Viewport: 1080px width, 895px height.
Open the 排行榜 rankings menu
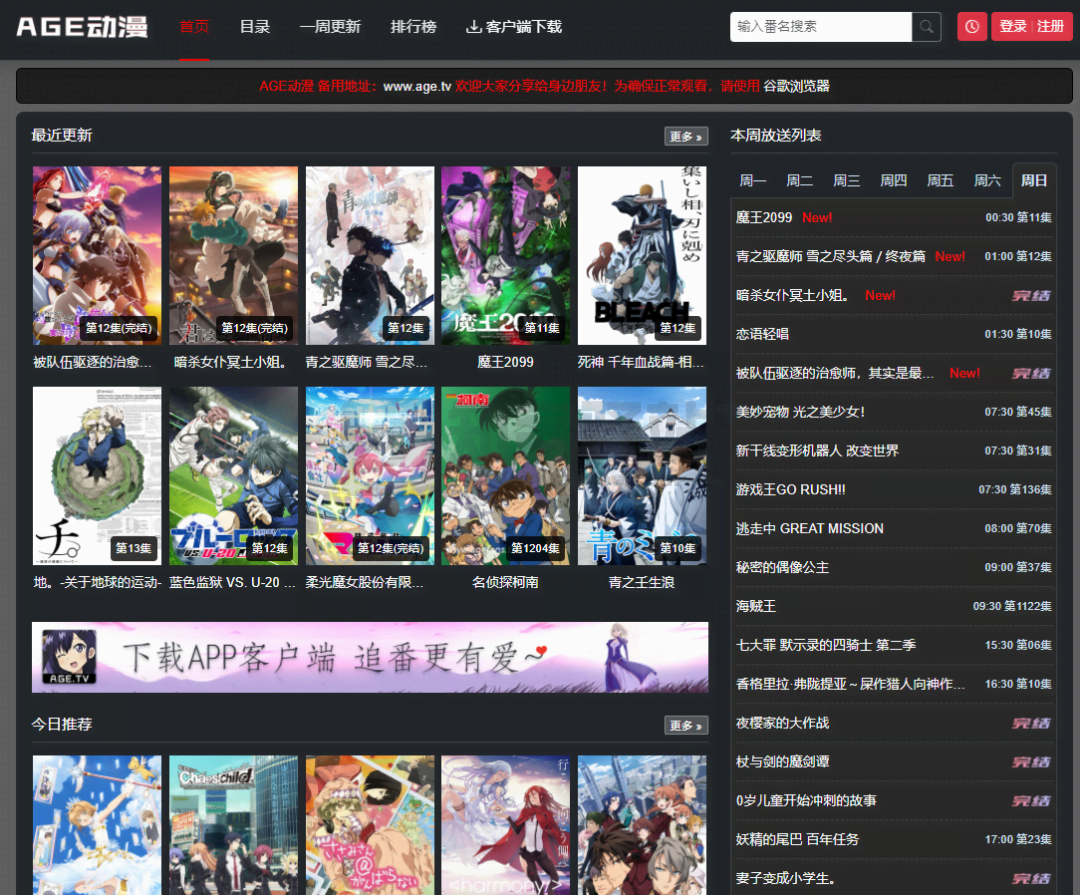coord(413,27)
